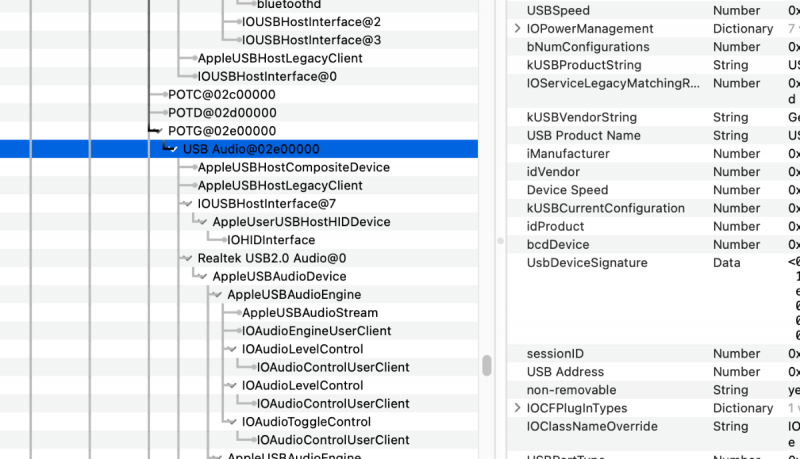This screenshot has width=800, height=459.
Task: Click the bNumConfigurations property
Action: [x=588, y=47]
